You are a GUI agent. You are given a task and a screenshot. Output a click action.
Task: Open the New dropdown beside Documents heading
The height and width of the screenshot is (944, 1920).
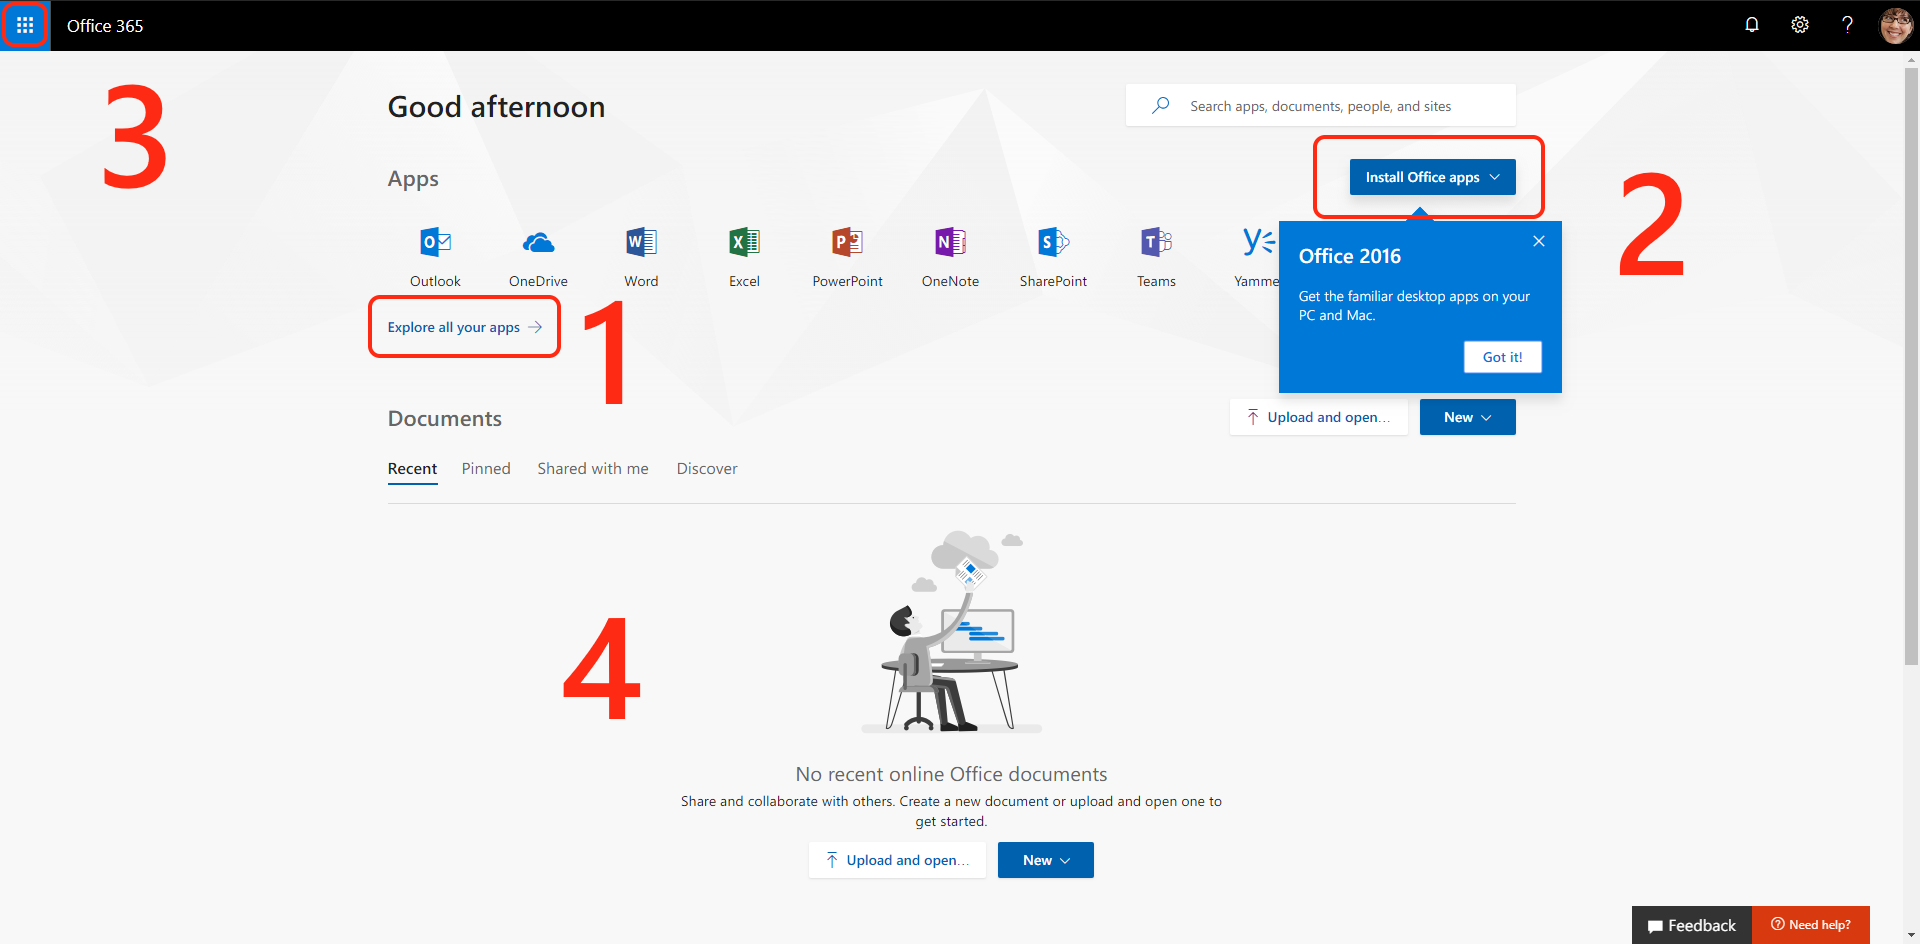coord(1467,417)
